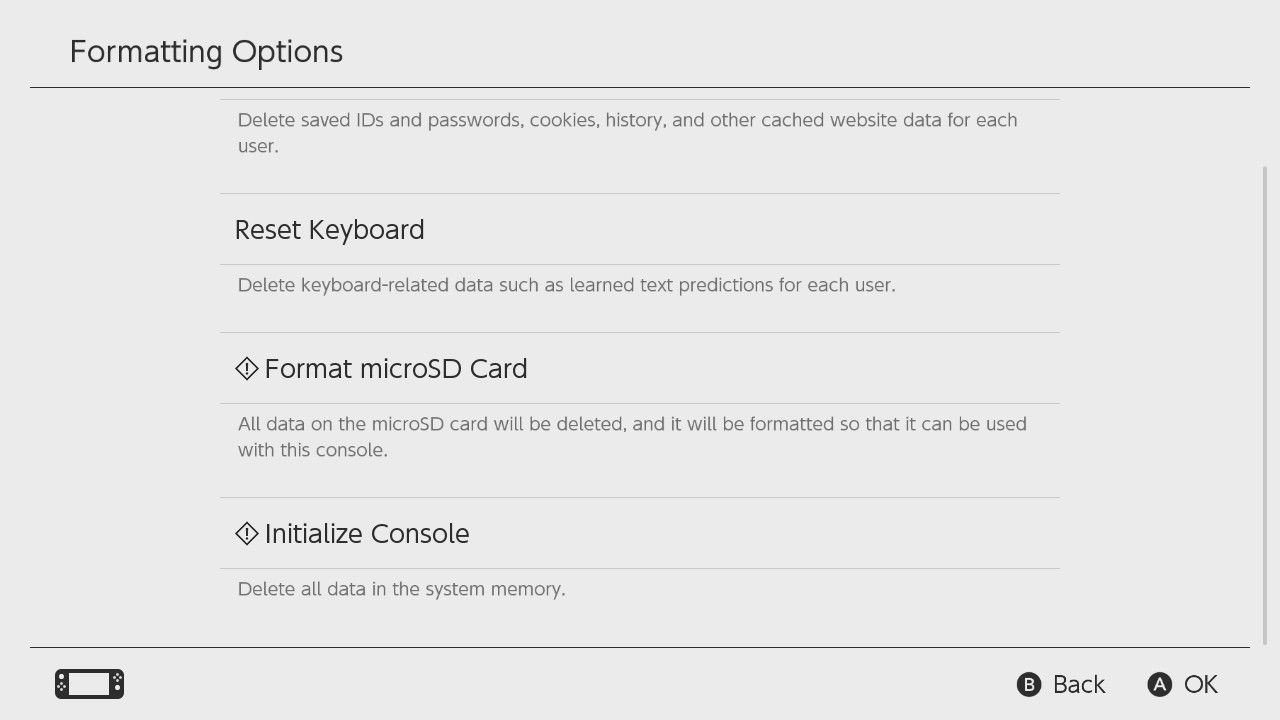This screenshot has width=1280, height=720.
Task: Click 'with this console.' description line
Action: (313, 450)
